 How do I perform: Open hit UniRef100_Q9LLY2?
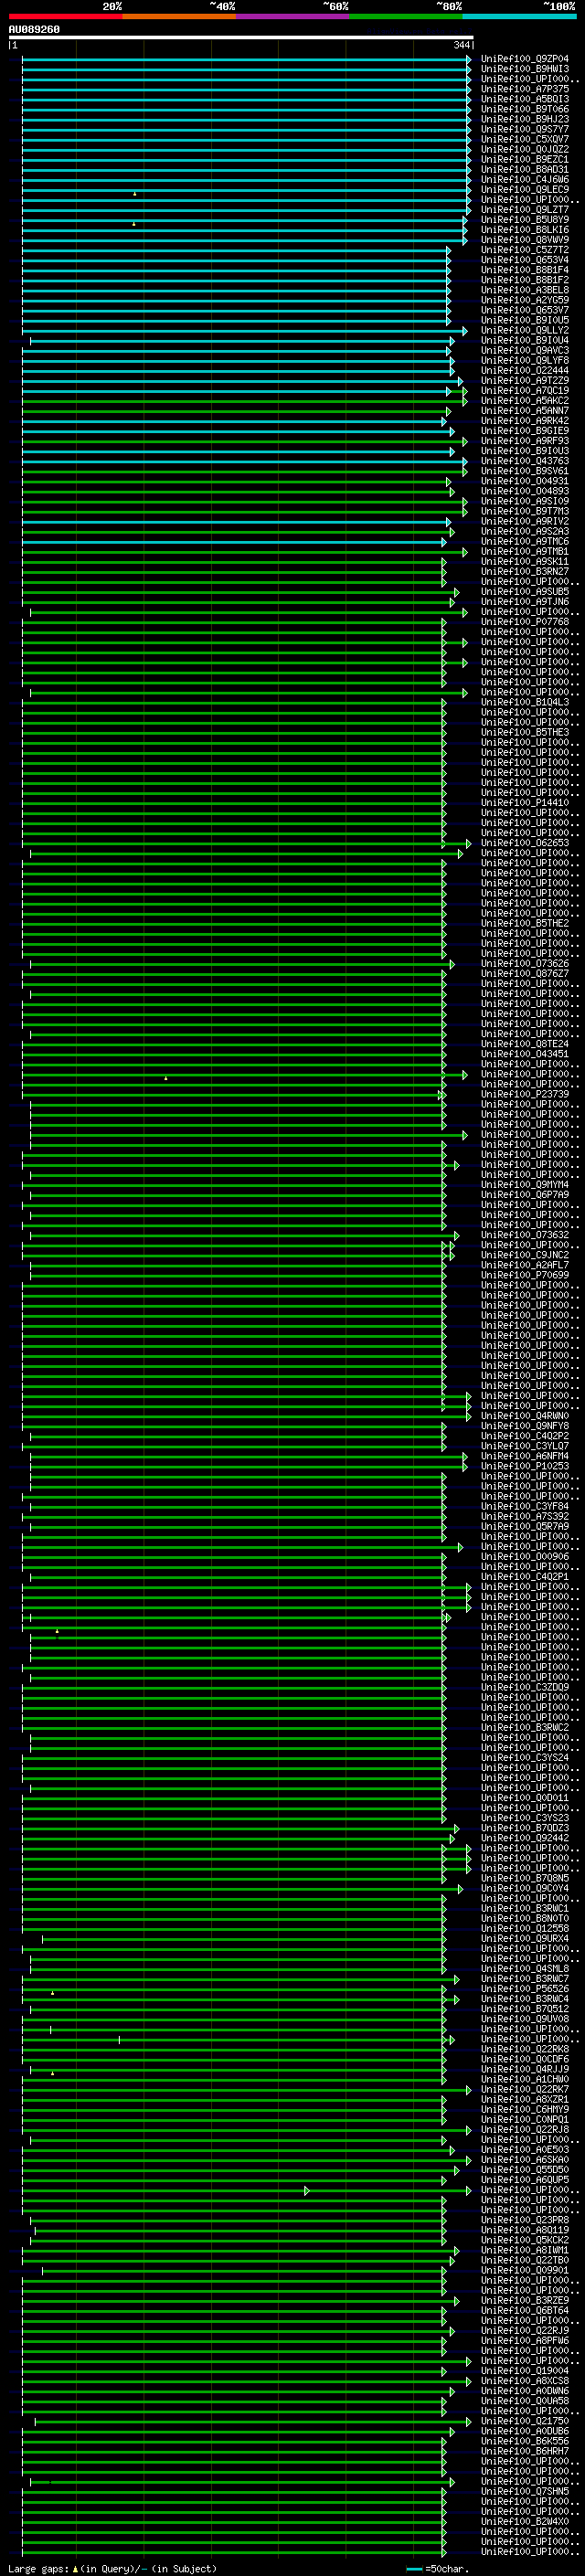click(525, 330)
